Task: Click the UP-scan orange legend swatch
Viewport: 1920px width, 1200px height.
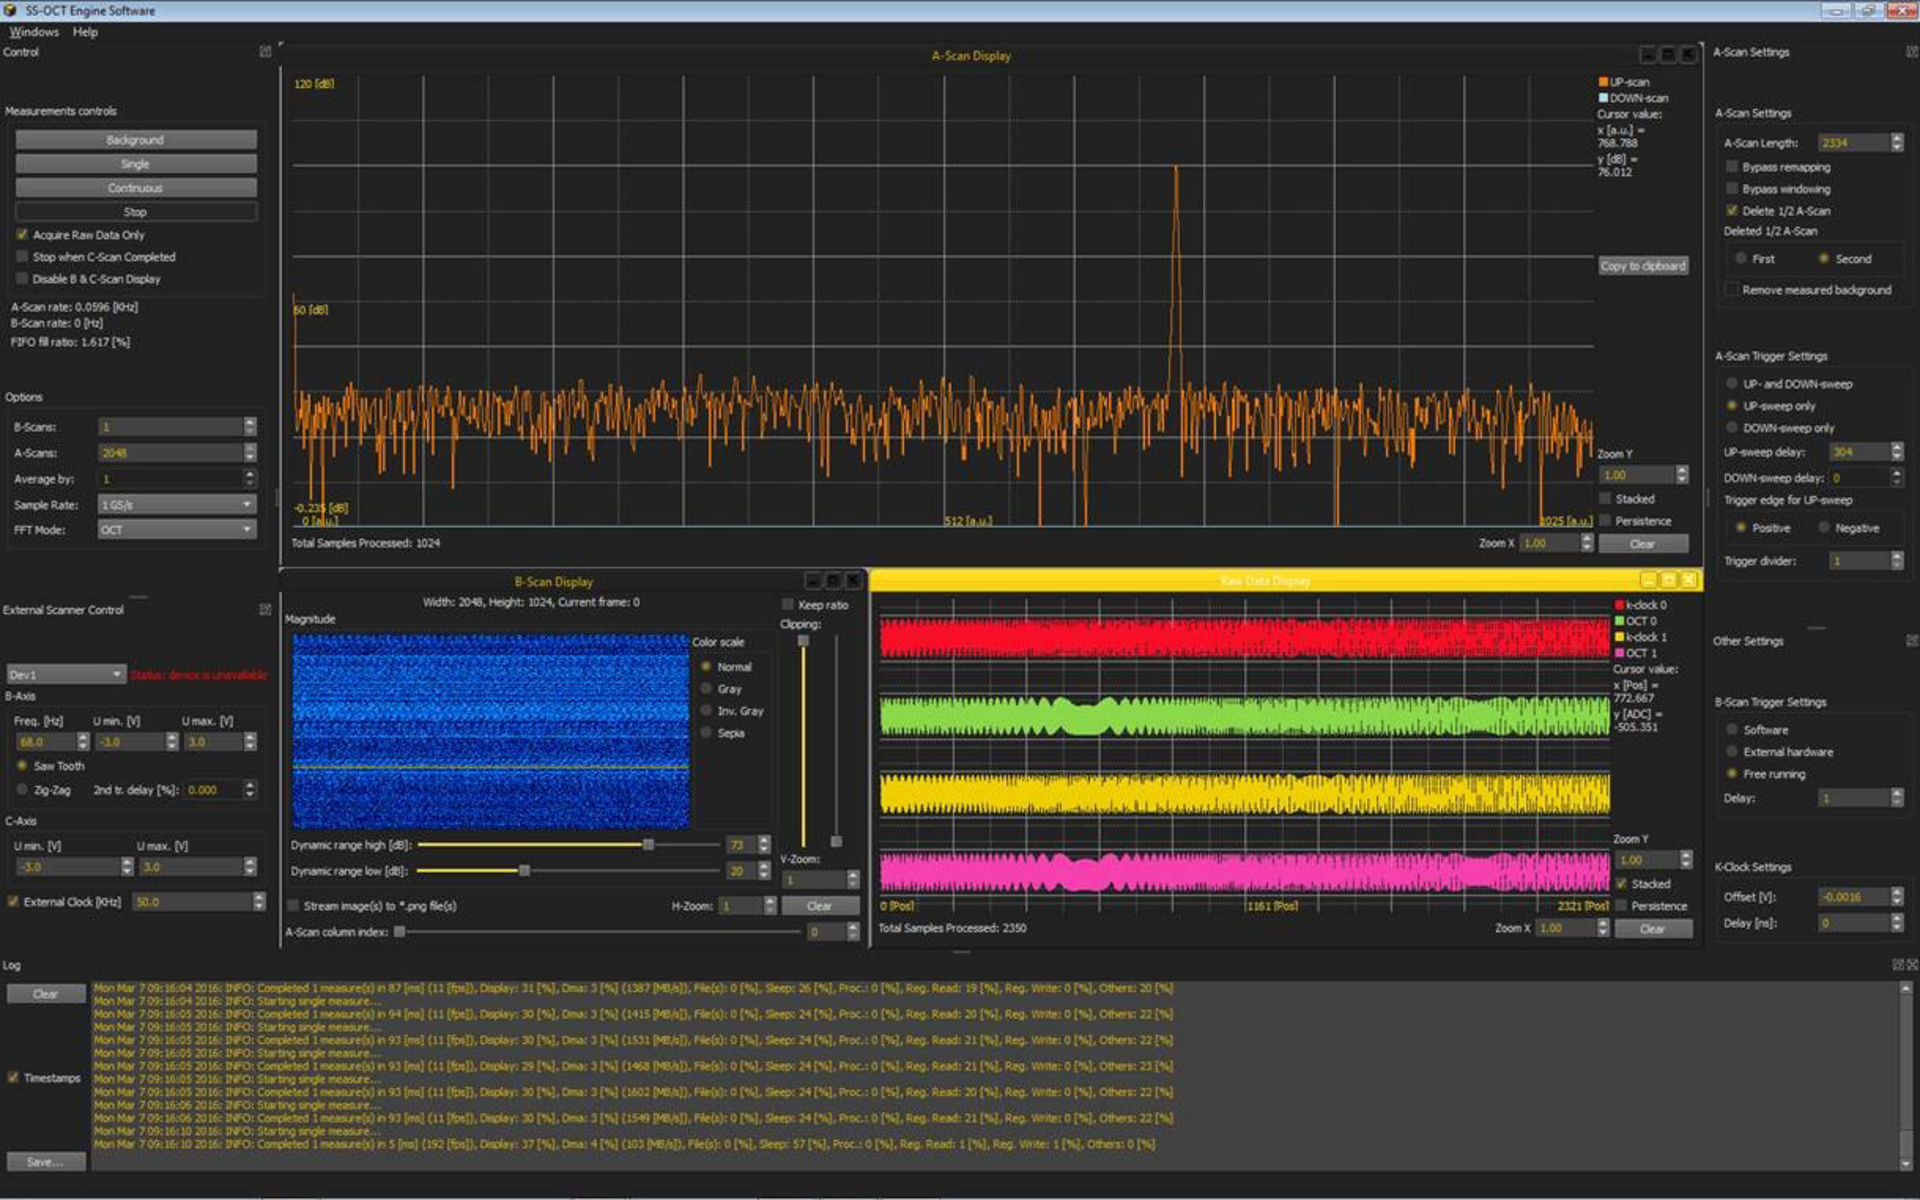Action: (1603, 81)
